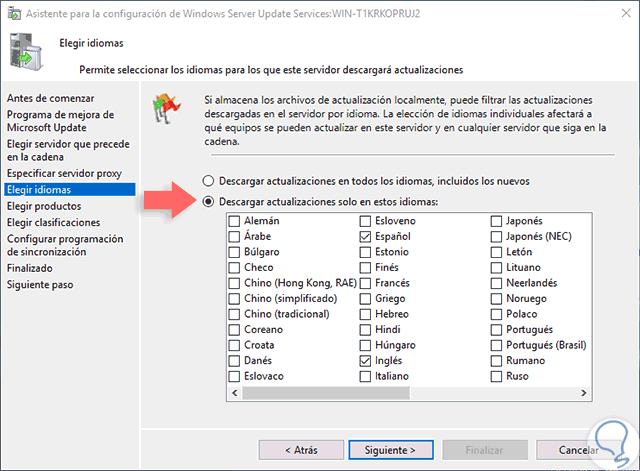Tick the Eslovaco checkbox
Image resolution: width=640 pixels, height=471 pixels.
coord(234,376)
